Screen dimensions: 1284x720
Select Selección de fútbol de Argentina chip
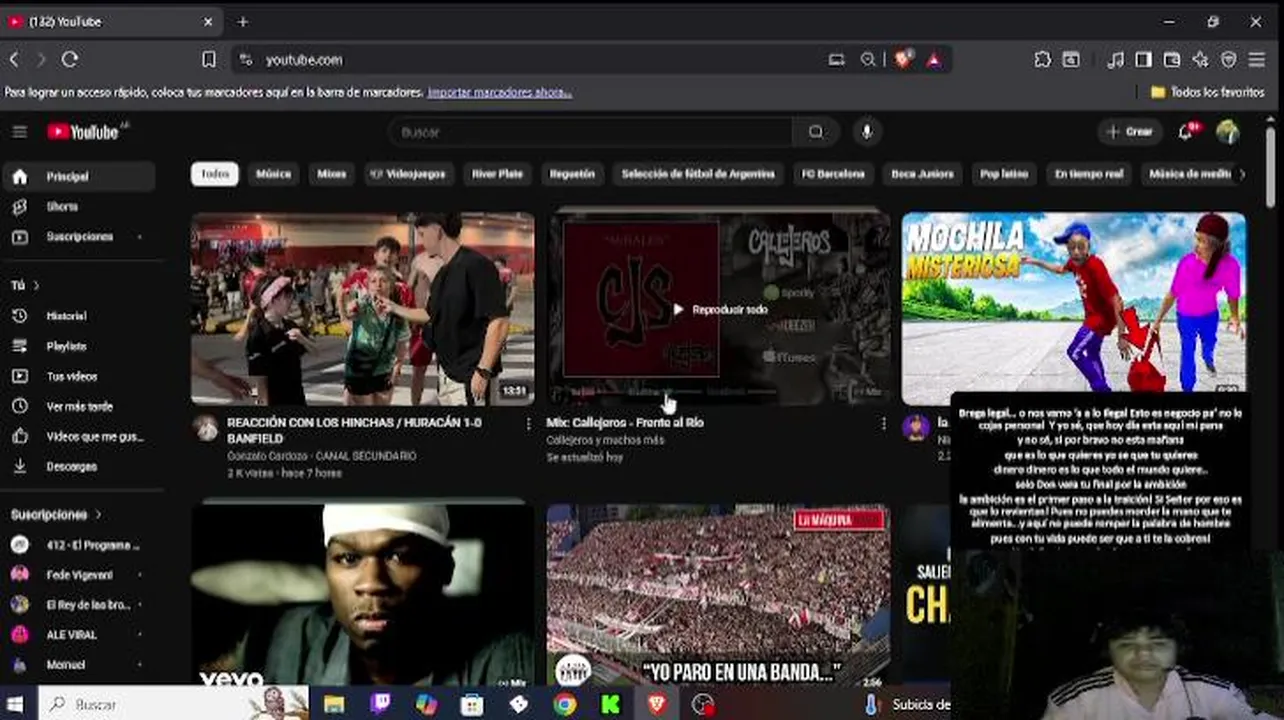tap(698, 174)
